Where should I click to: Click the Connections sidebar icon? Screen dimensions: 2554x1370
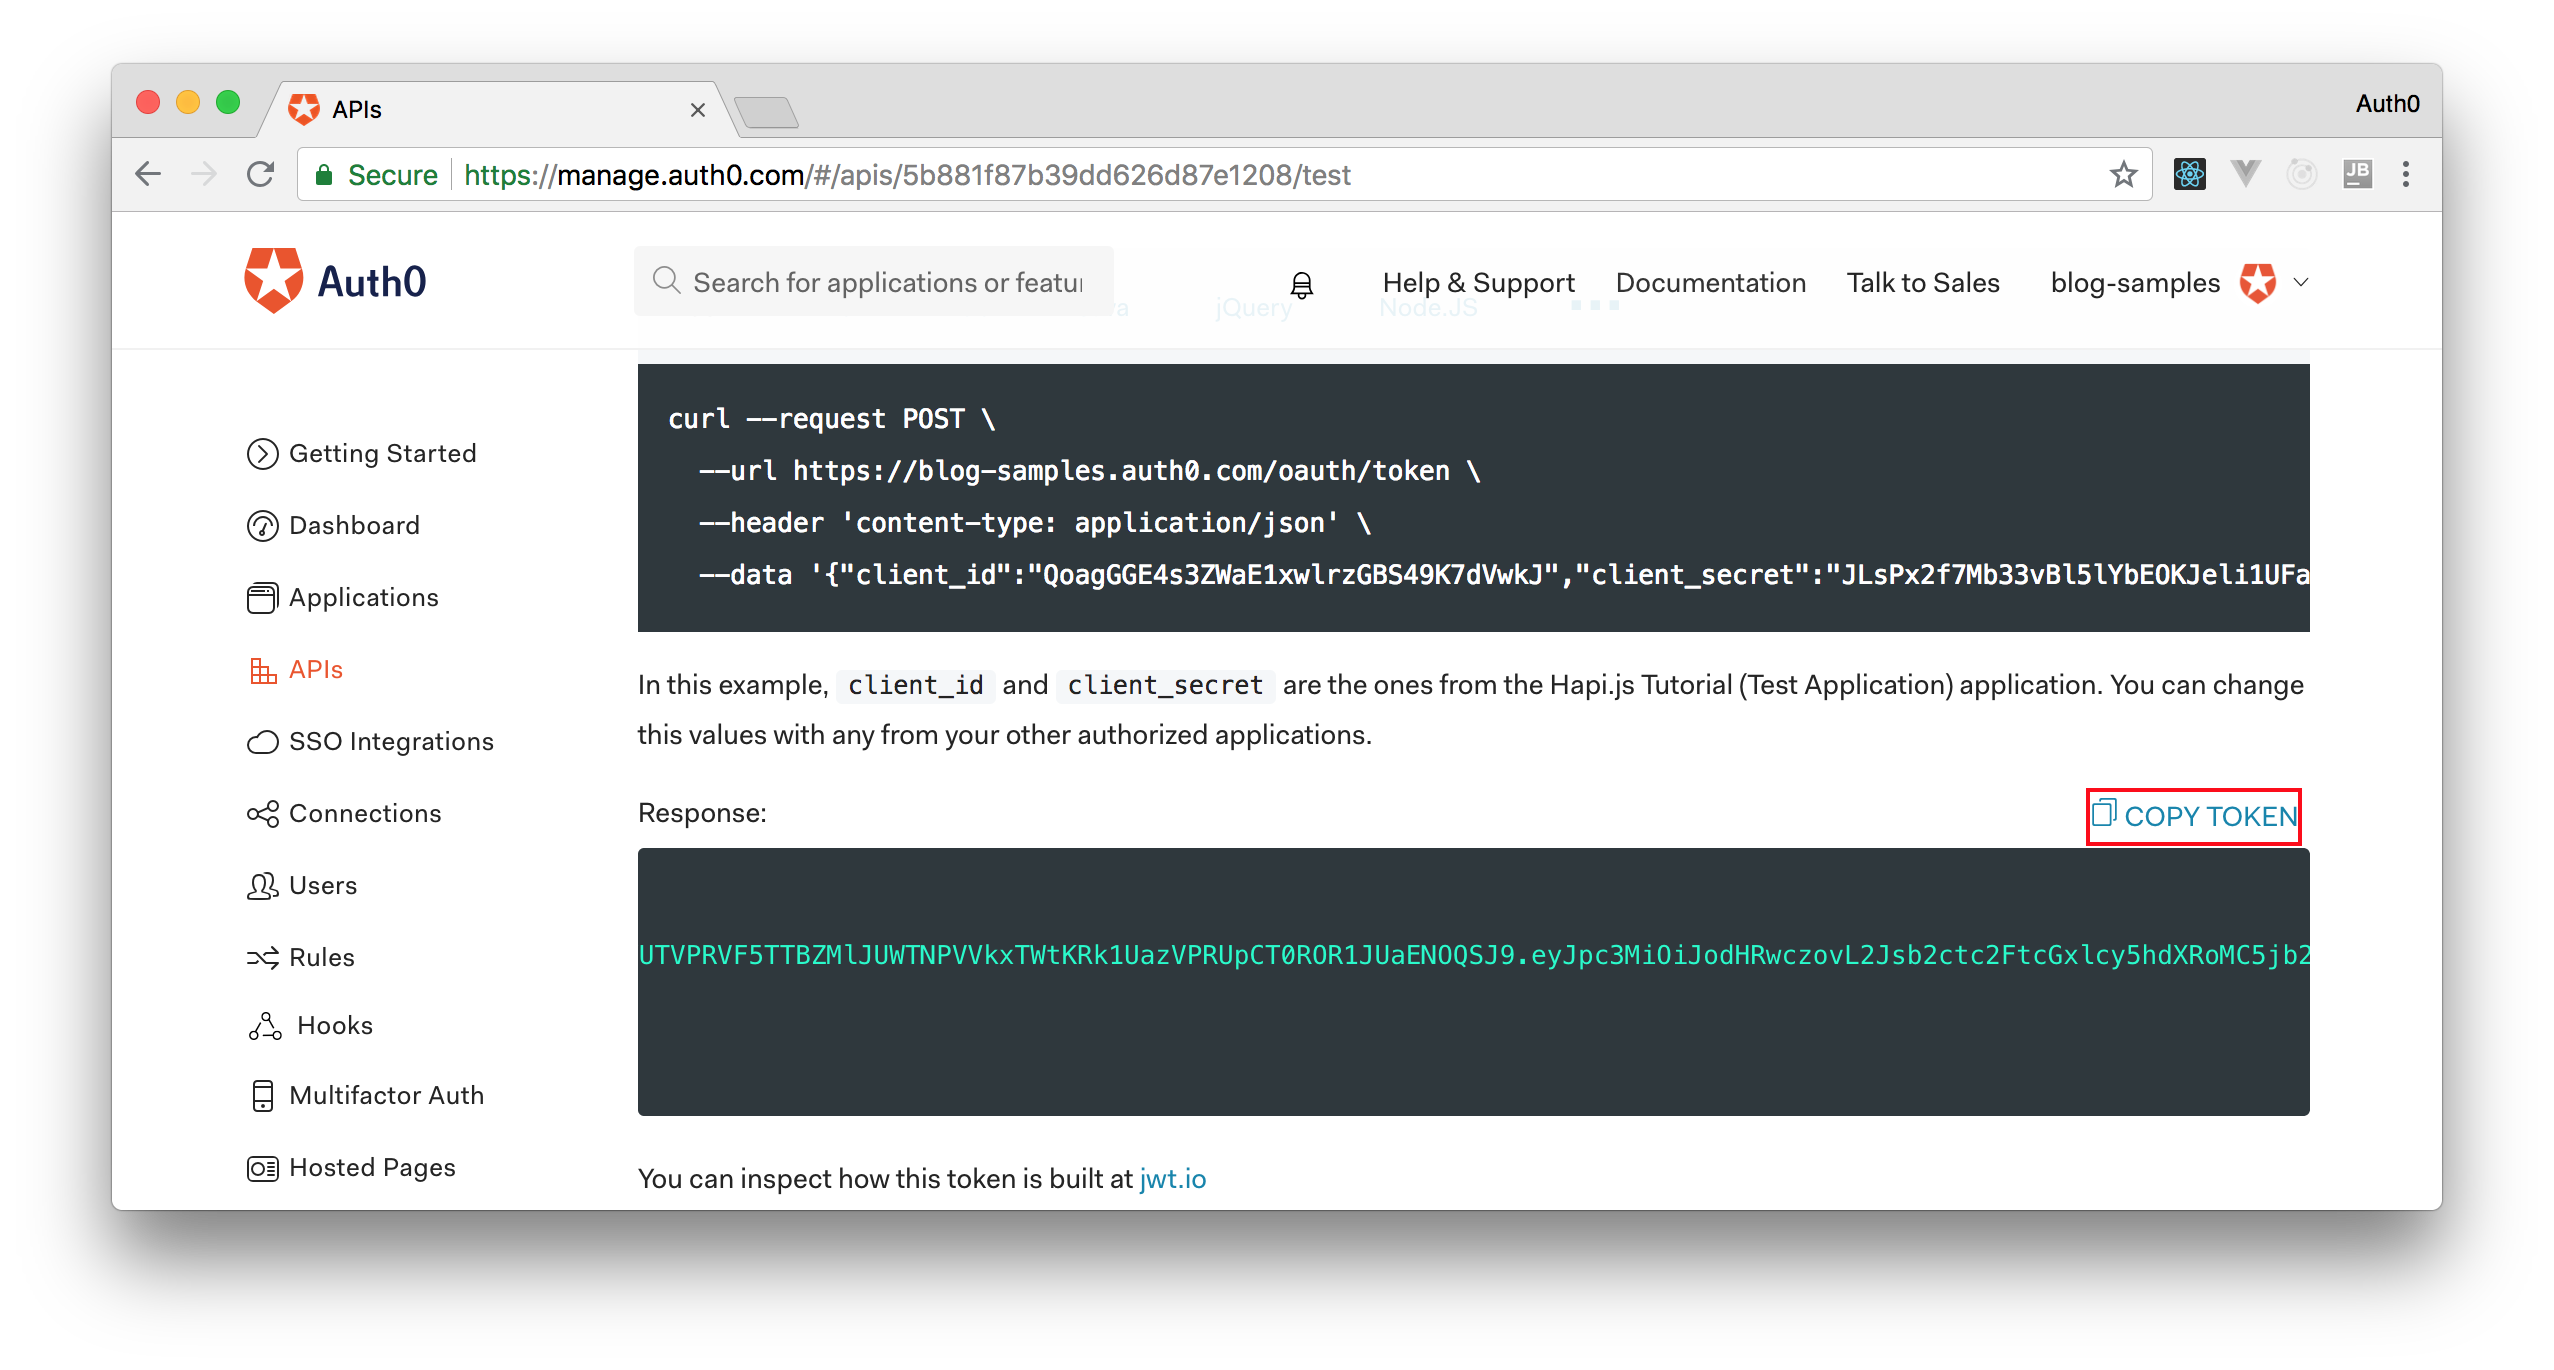coord(260,813)
